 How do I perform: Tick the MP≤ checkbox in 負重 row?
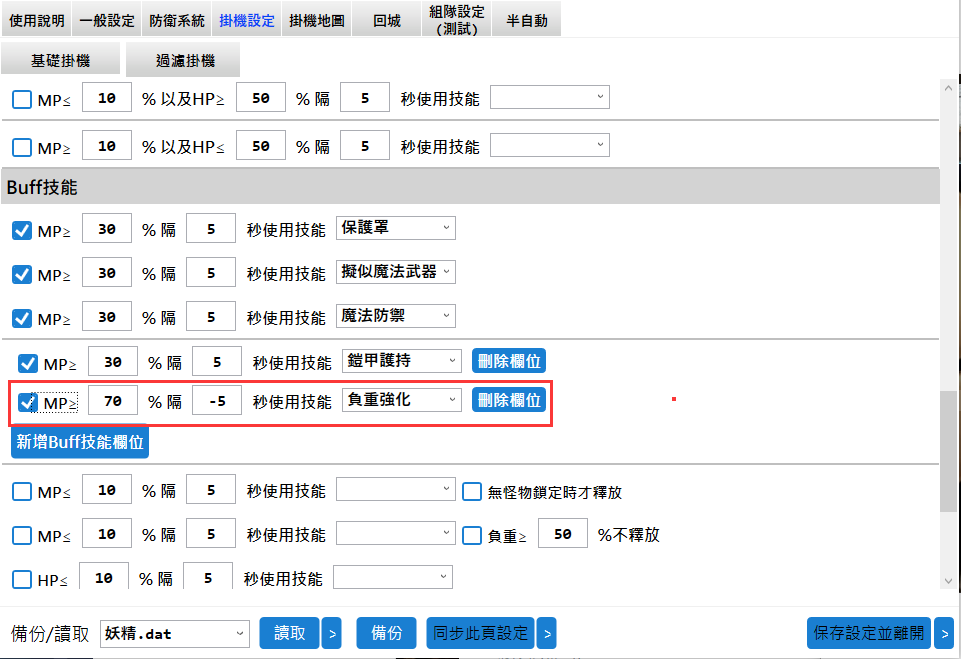(22, 535)
